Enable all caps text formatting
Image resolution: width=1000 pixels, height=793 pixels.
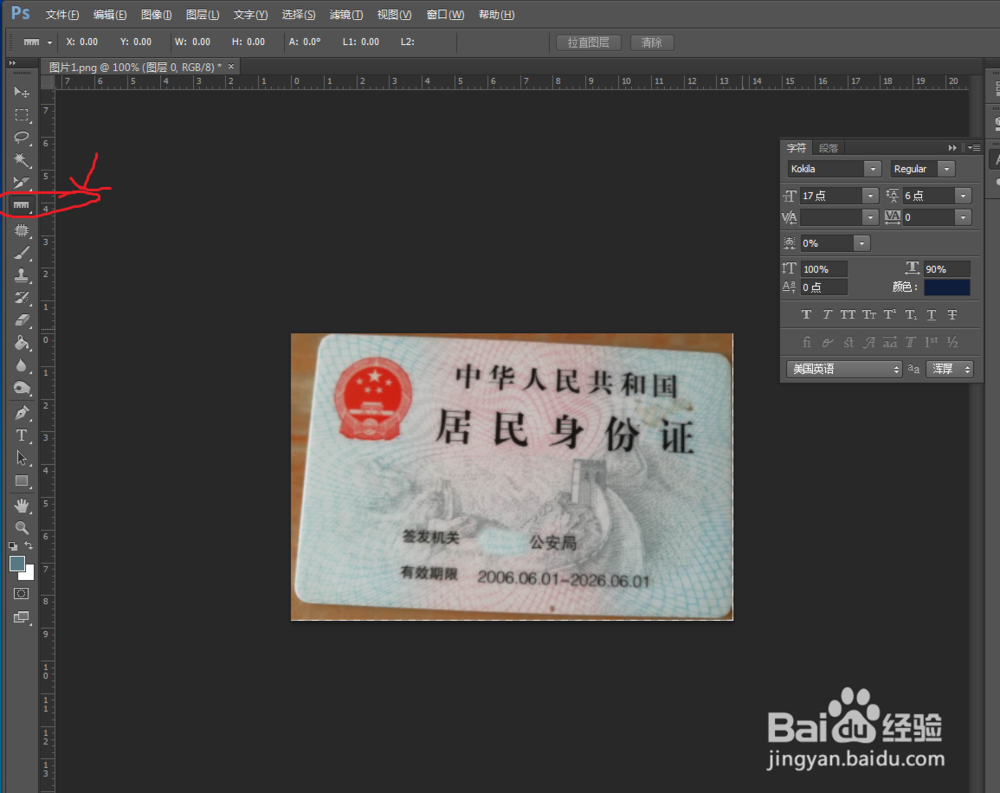coord(848,314)
